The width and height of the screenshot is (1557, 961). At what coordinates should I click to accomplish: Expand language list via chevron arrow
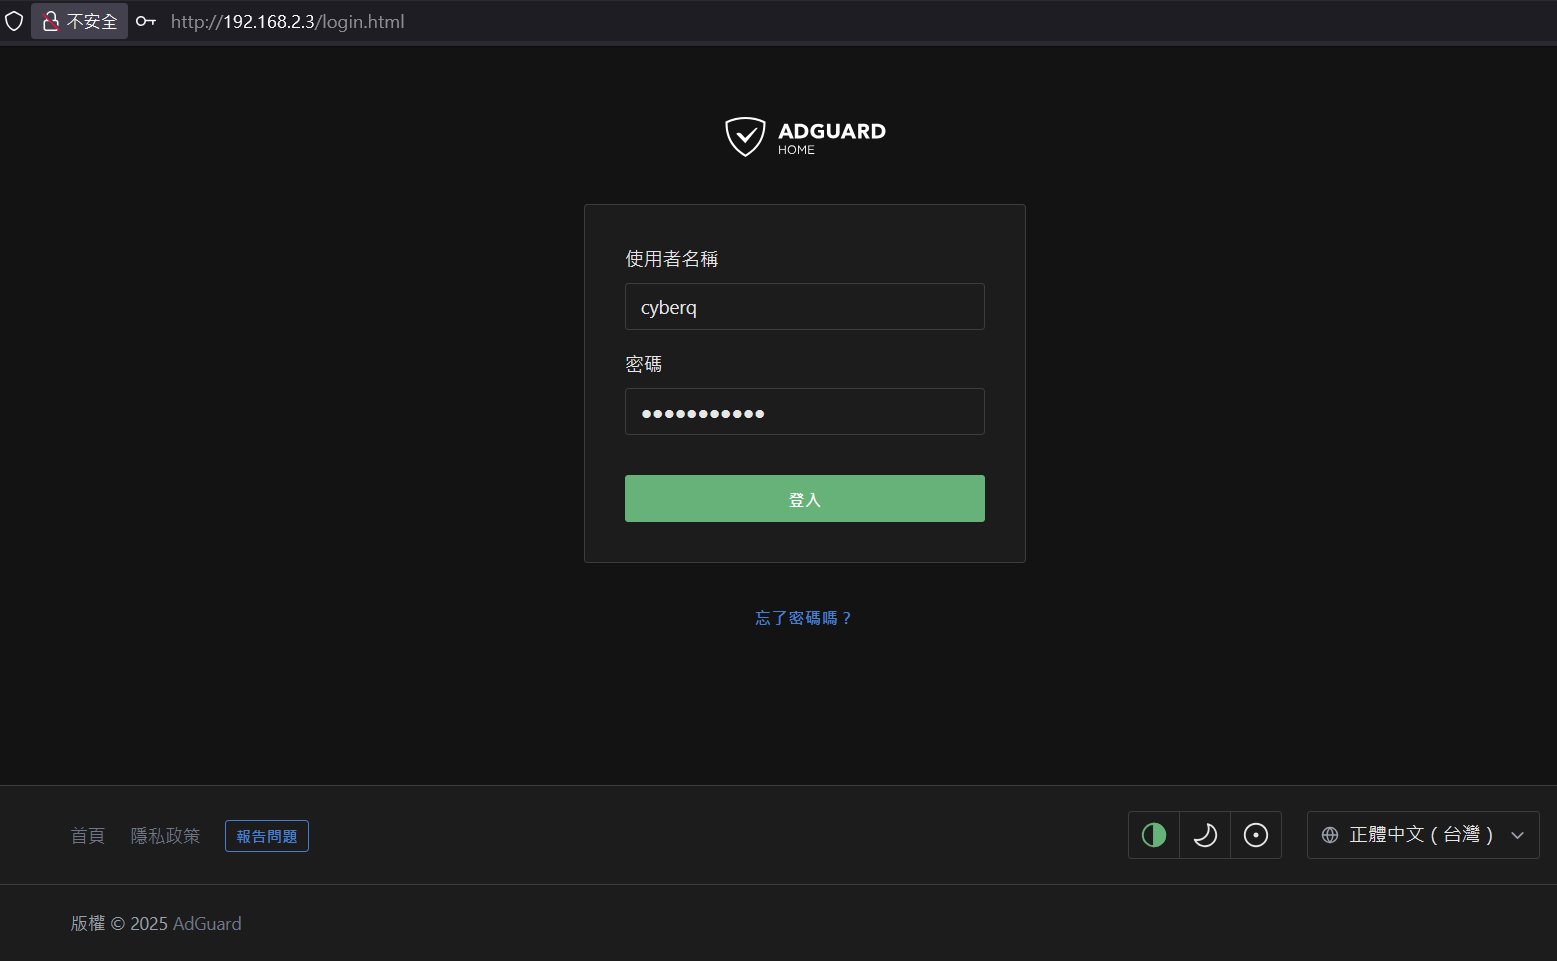[1517, 836]
